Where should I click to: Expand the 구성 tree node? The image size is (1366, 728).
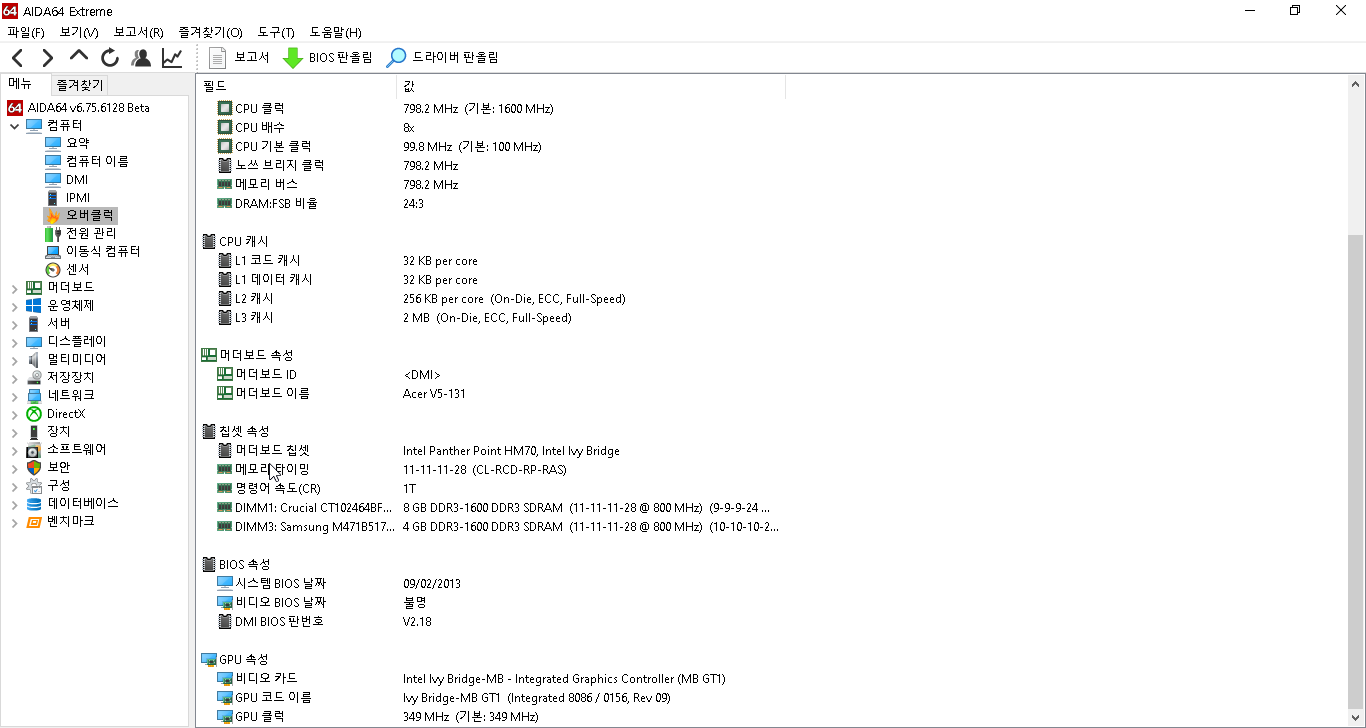click(14, 486)
